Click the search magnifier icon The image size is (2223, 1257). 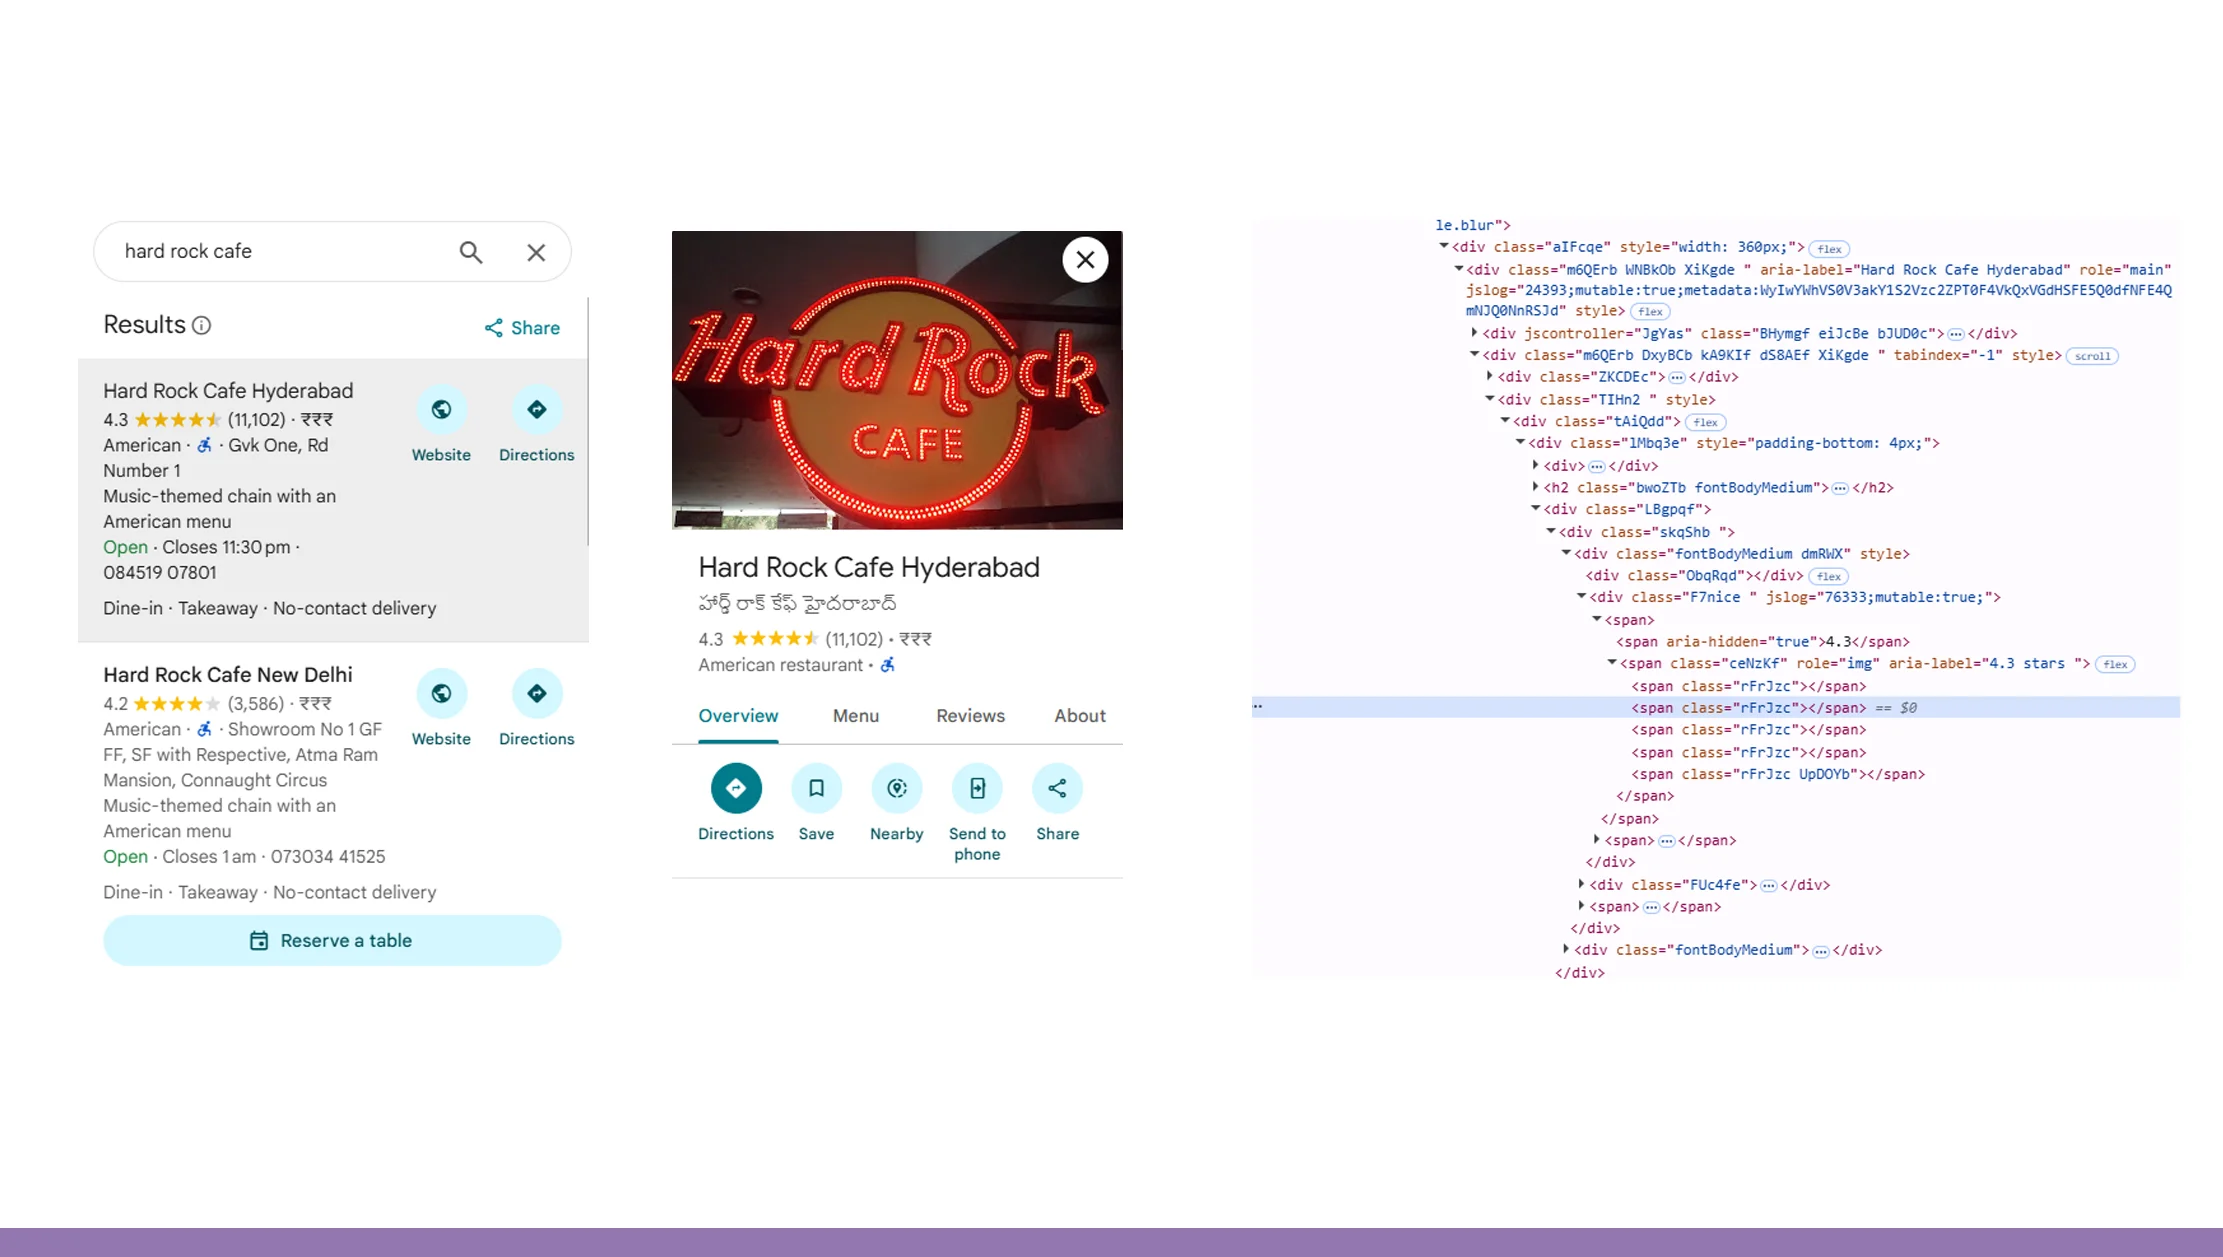[470, 251]
